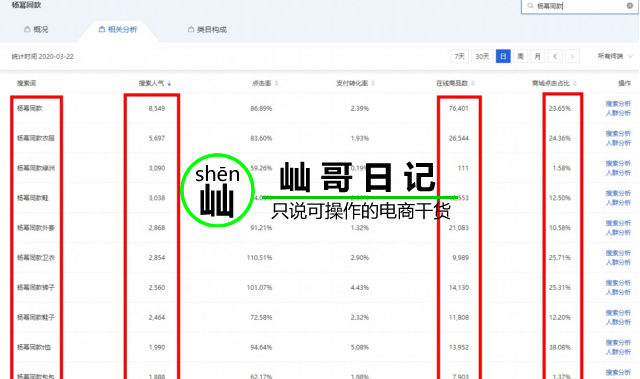Image resolution: width=640 pixels, height=379 pixels.
Task: Go to previous date with left arrow
Action: pos(555,56)
